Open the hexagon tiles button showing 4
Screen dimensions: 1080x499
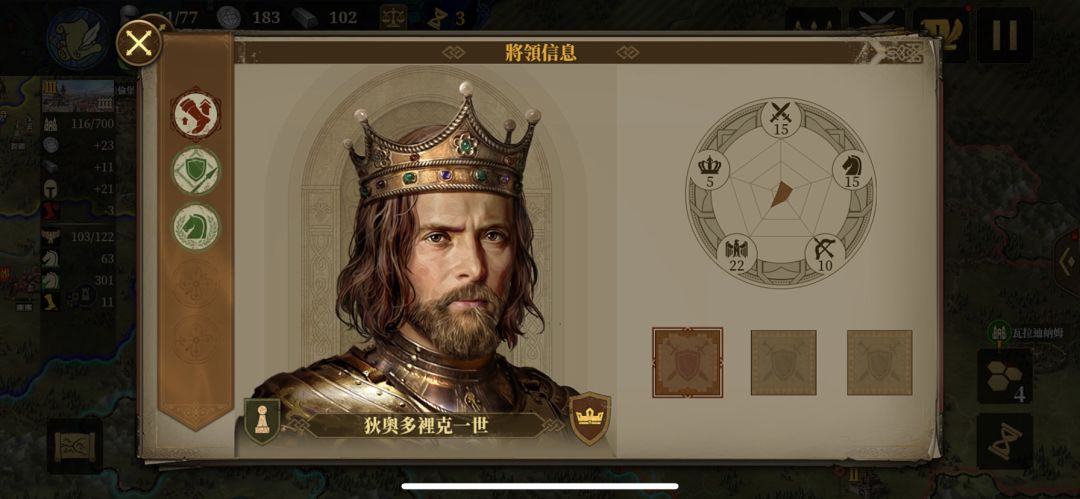click(1004, 376)
